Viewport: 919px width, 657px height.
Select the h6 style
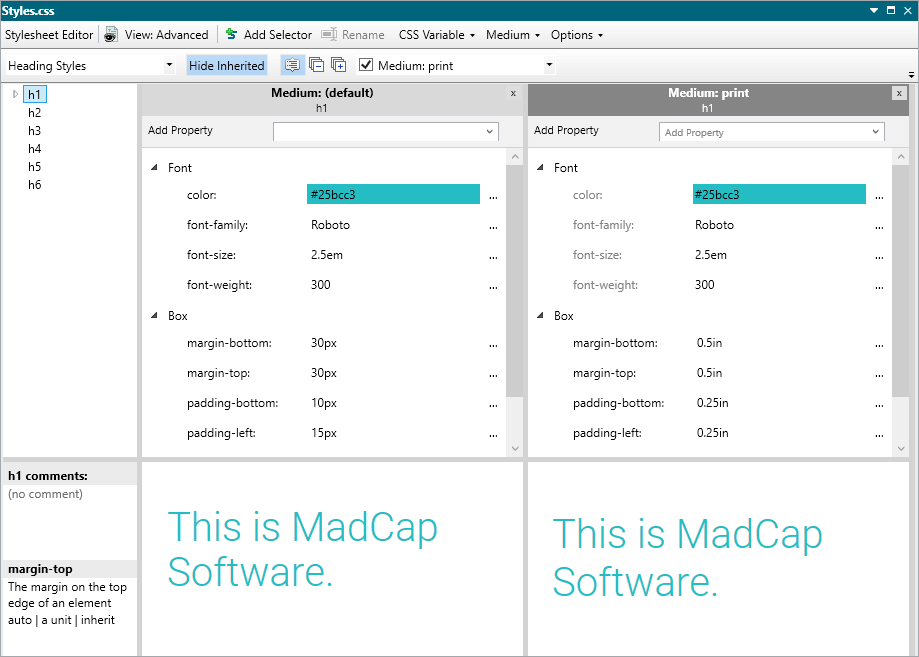(x=35, y=185)
